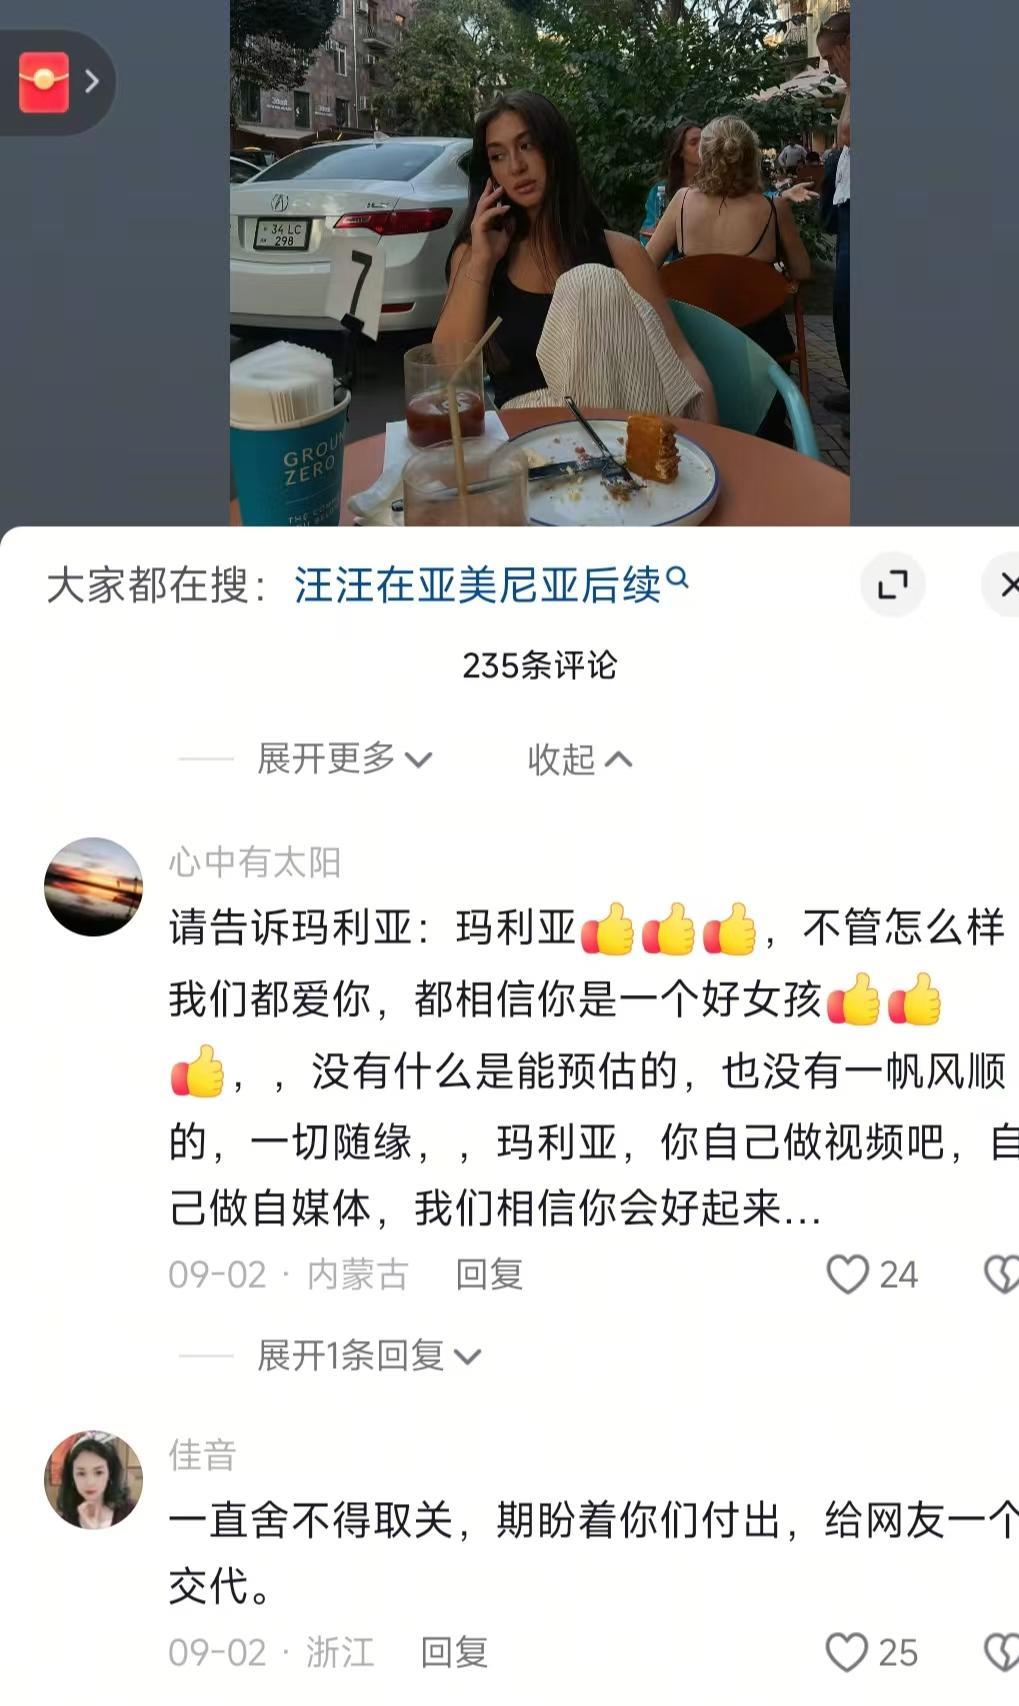This screenshot has width=1019, height=1706.
Task: Tap search magnifier icon beside trending topic
Action: [677, 577]
